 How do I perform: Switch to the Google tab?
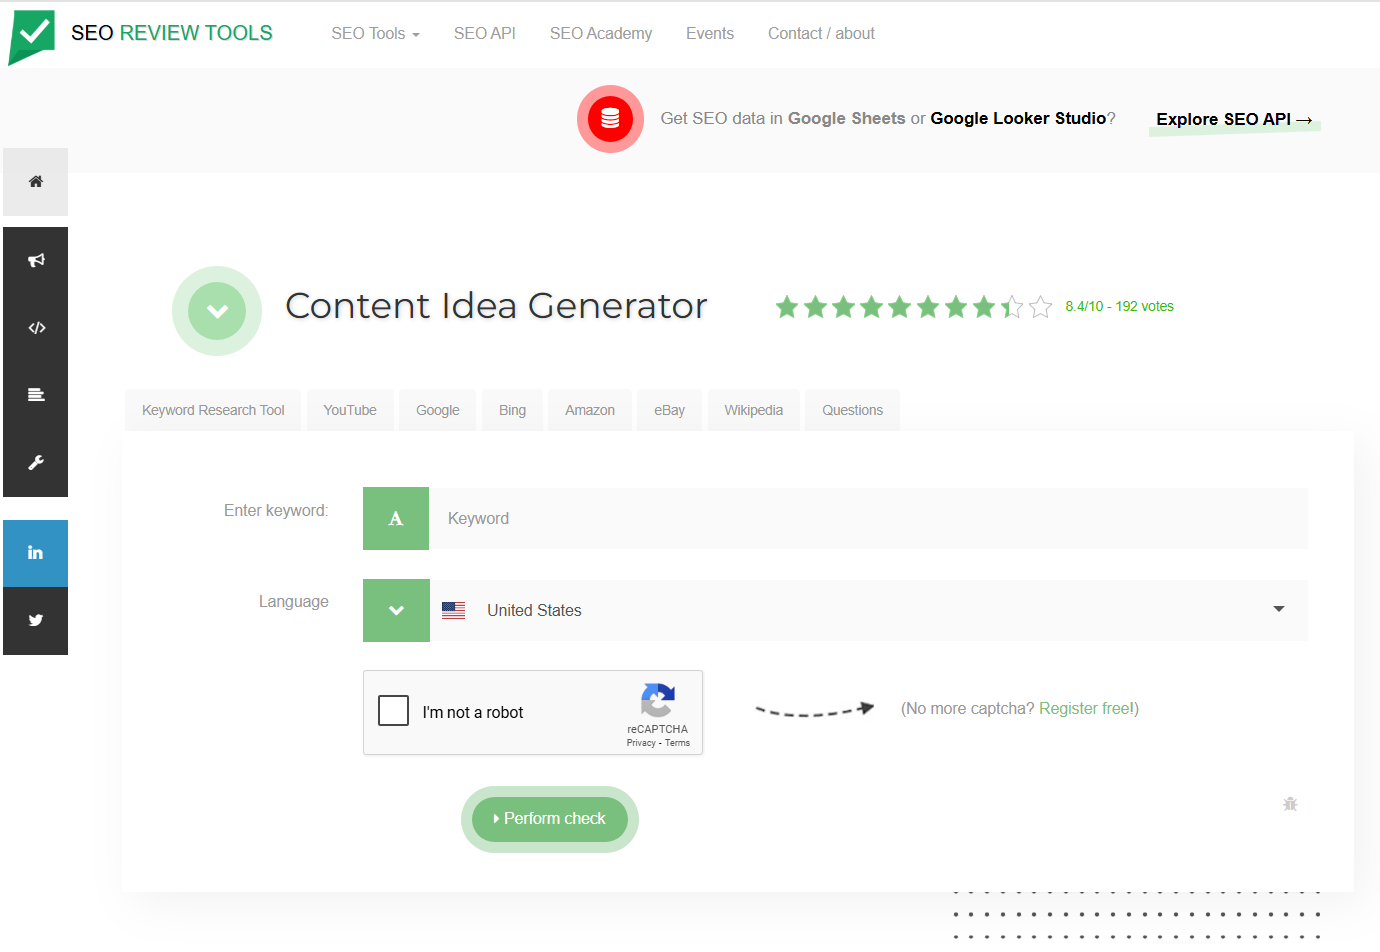438,410
